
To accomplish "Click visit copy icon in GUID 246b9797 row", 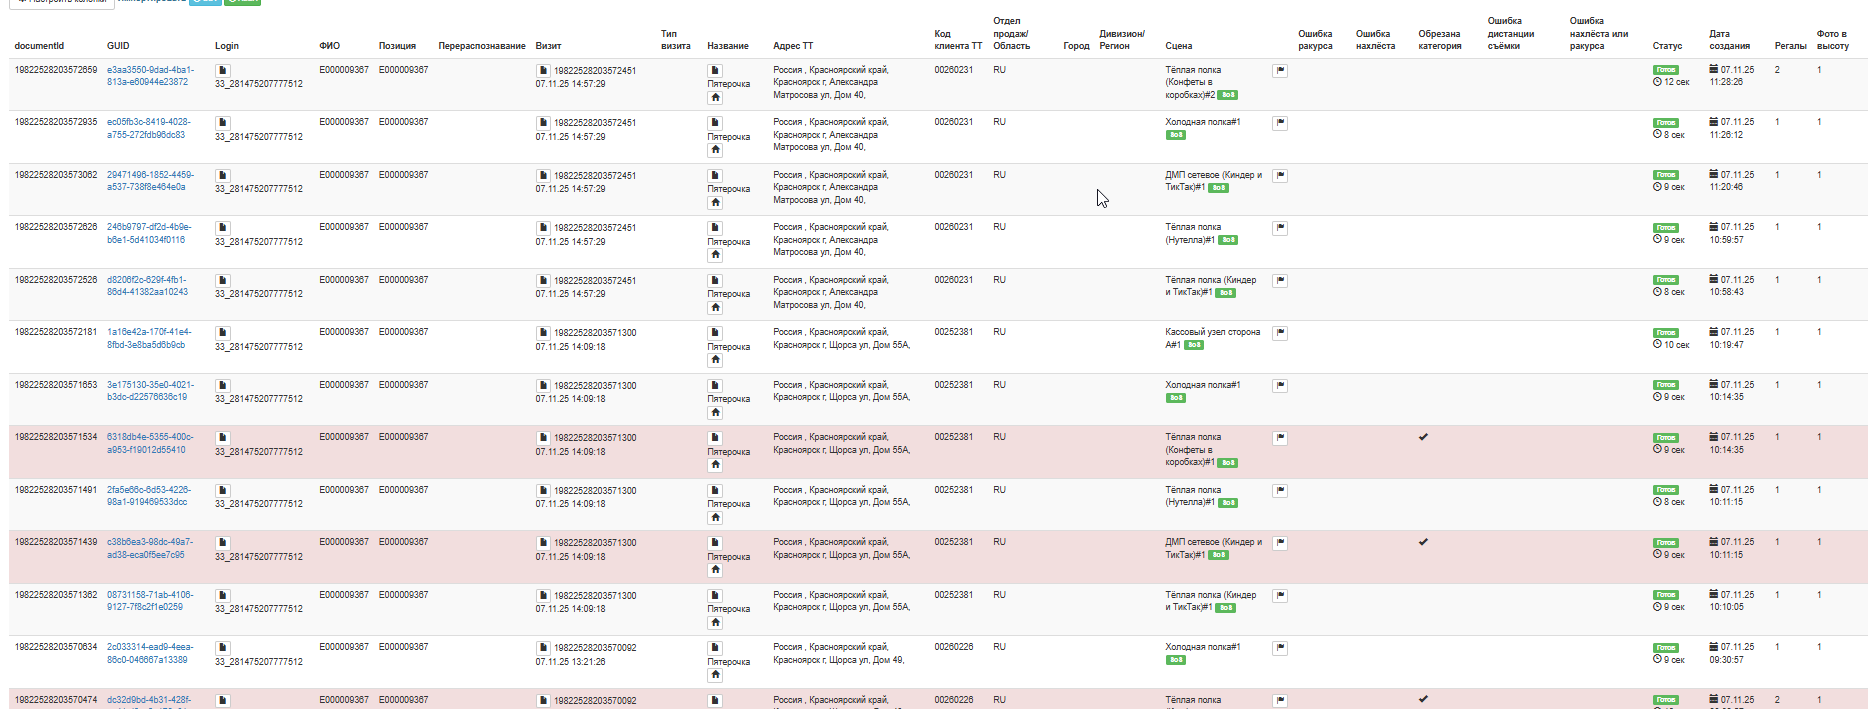I will point(543,228).
